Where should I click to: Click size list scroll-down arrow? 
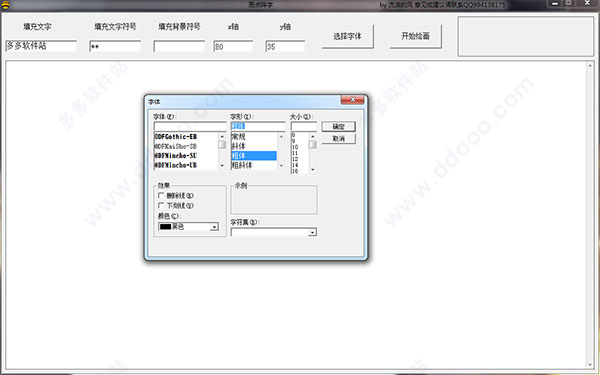[313, 170]
